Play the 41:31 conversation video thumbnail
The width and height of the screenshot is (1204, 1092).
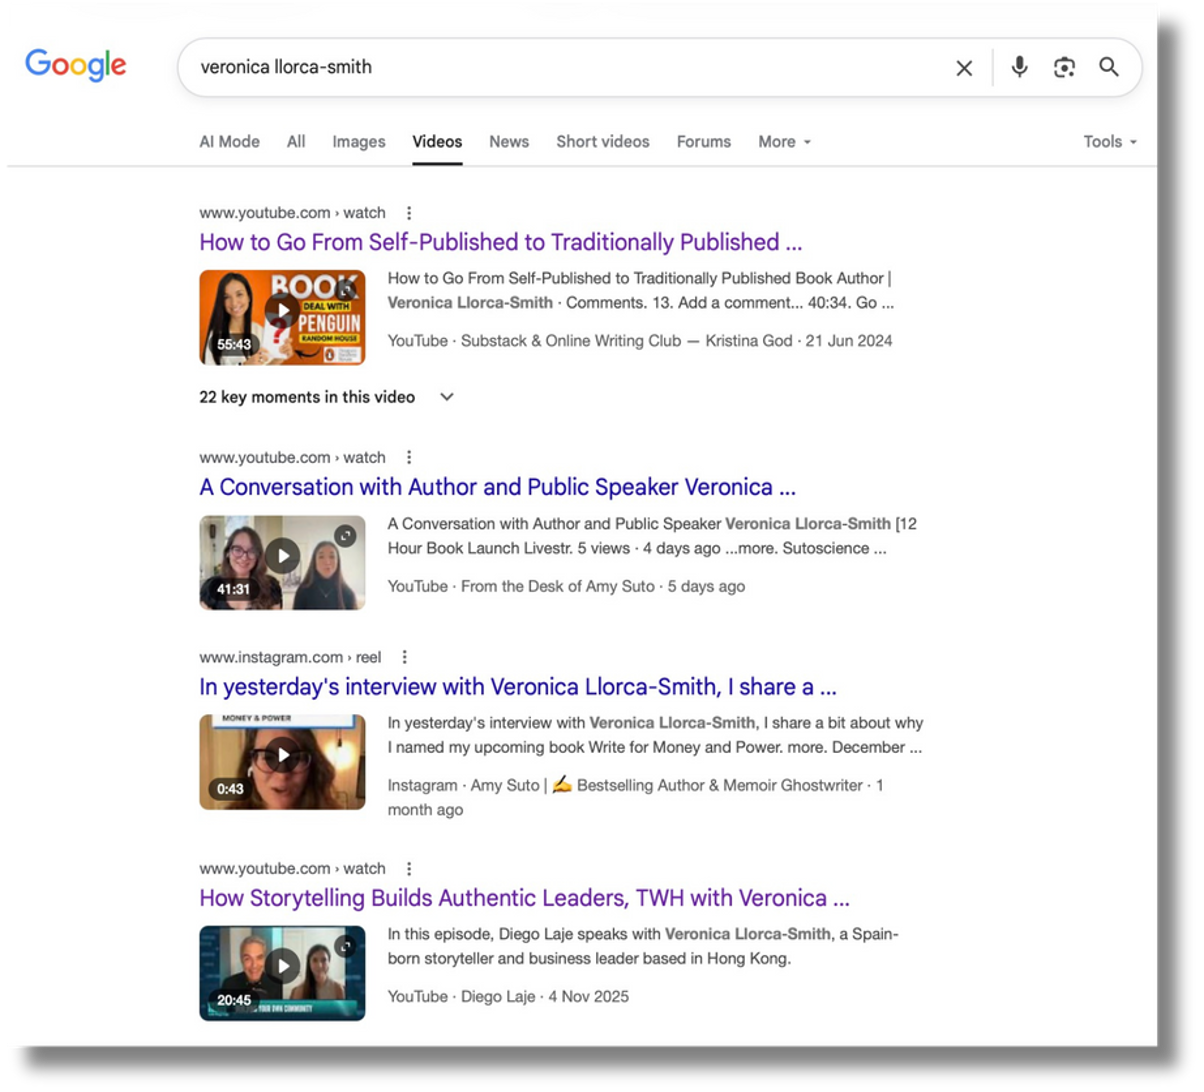pyautogui.click(x=282, y=562)
